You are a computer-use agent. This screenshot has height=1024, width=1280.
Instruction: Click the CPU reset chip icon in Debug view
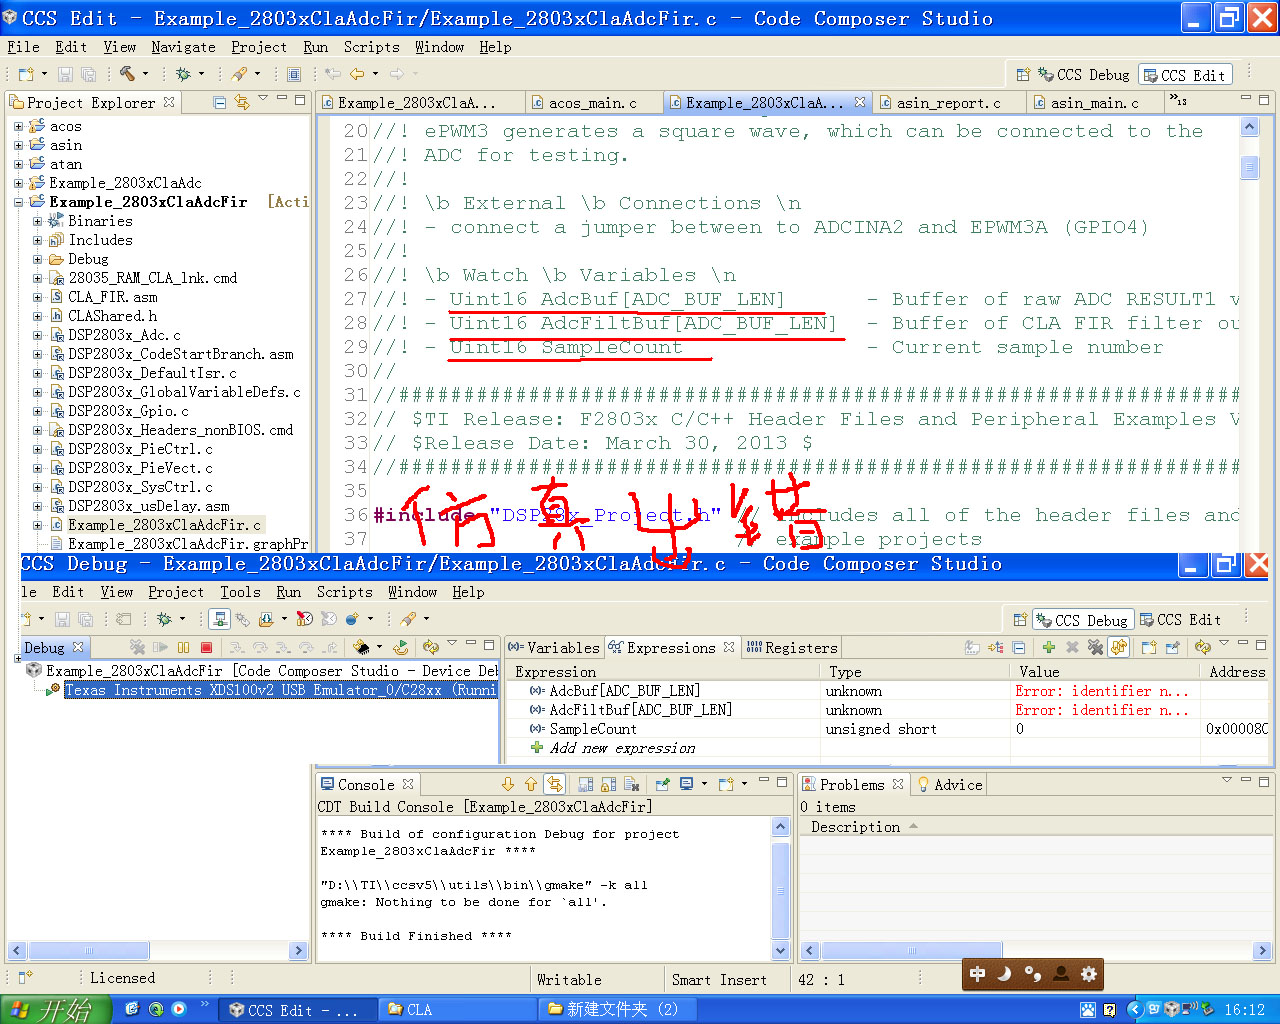click(362, 647)
